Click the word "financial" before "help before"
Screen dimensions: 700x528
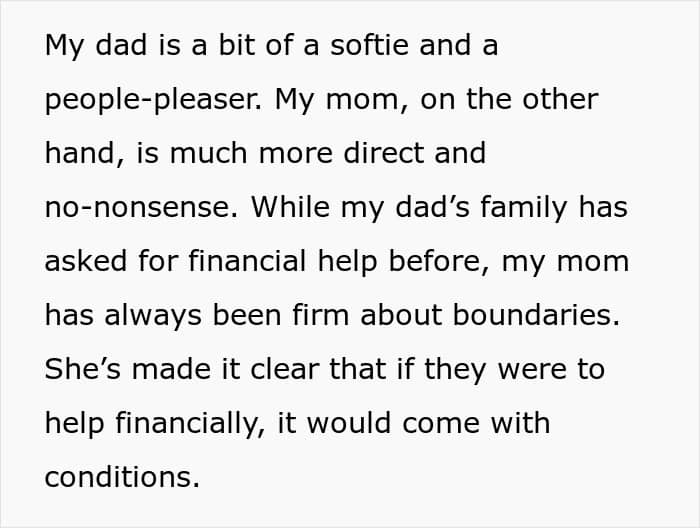coord(247,261)
